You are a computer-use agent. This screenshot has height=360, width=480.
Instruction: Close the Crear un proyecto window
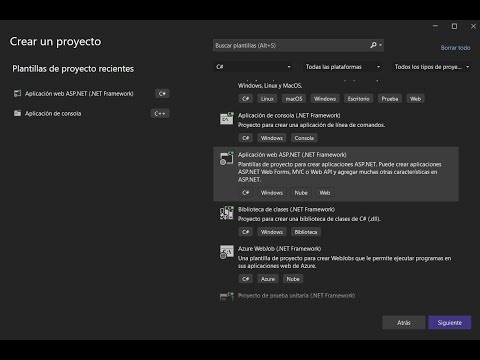coord(473,26)
